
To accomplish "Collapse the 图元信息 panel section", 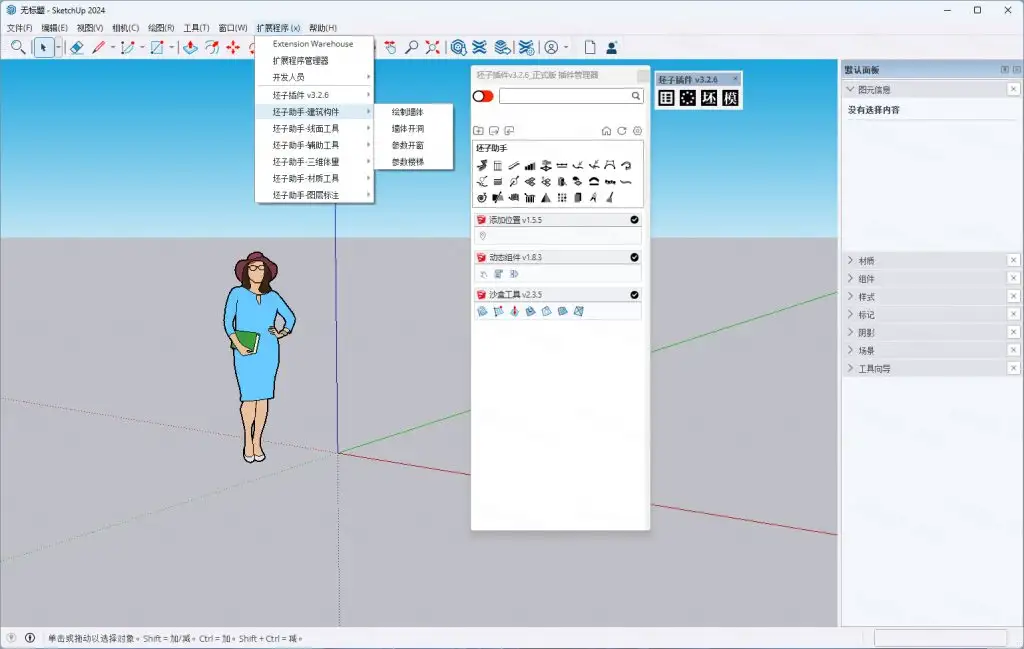I will [850, 90].
